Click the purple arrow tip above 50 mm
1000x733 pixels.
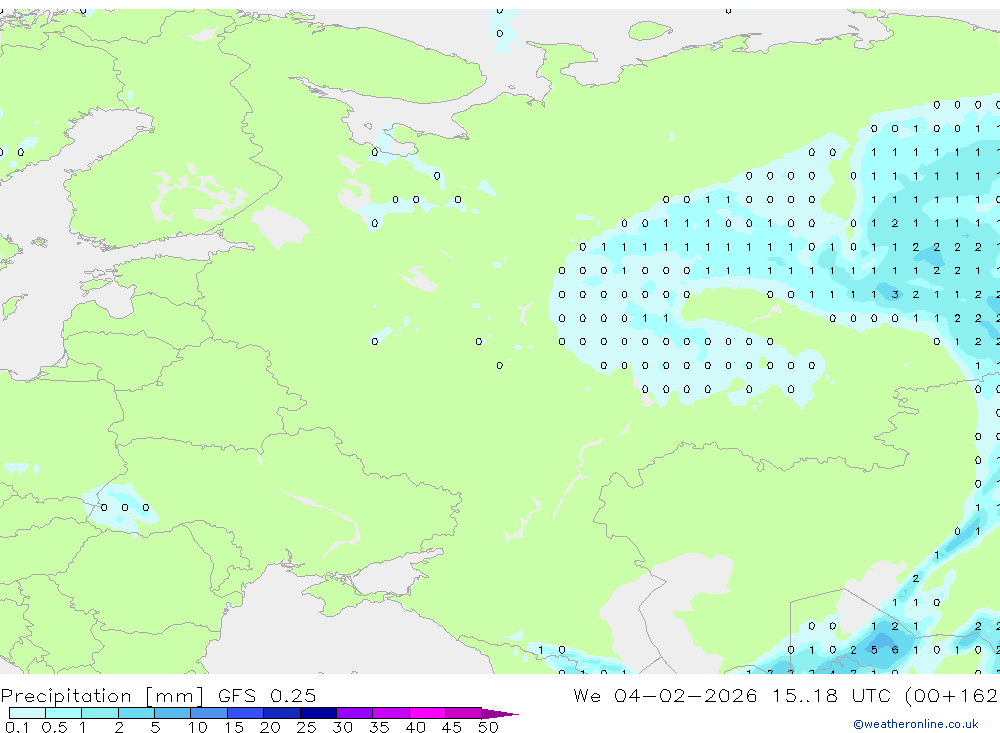[499, 714]
